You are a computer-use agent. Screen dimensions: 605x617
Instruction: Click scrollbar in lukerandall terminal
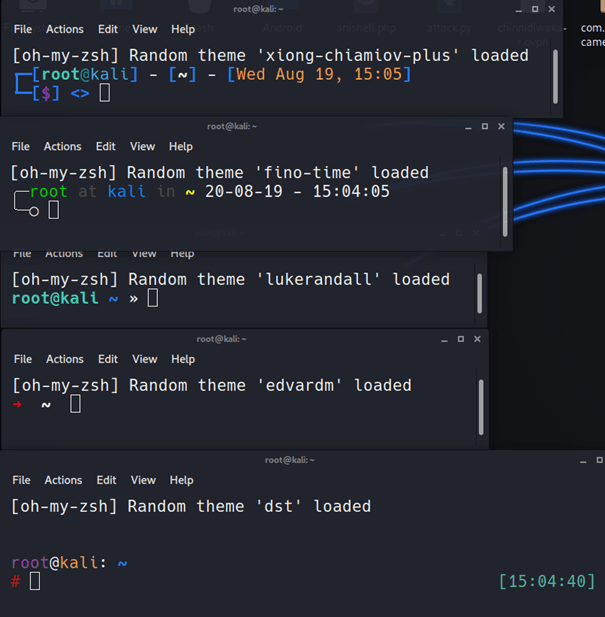480,293
